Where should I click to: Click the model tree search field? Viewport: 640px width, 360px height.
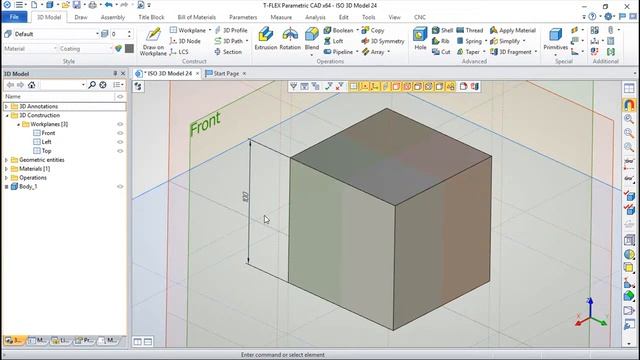point(62,85)
